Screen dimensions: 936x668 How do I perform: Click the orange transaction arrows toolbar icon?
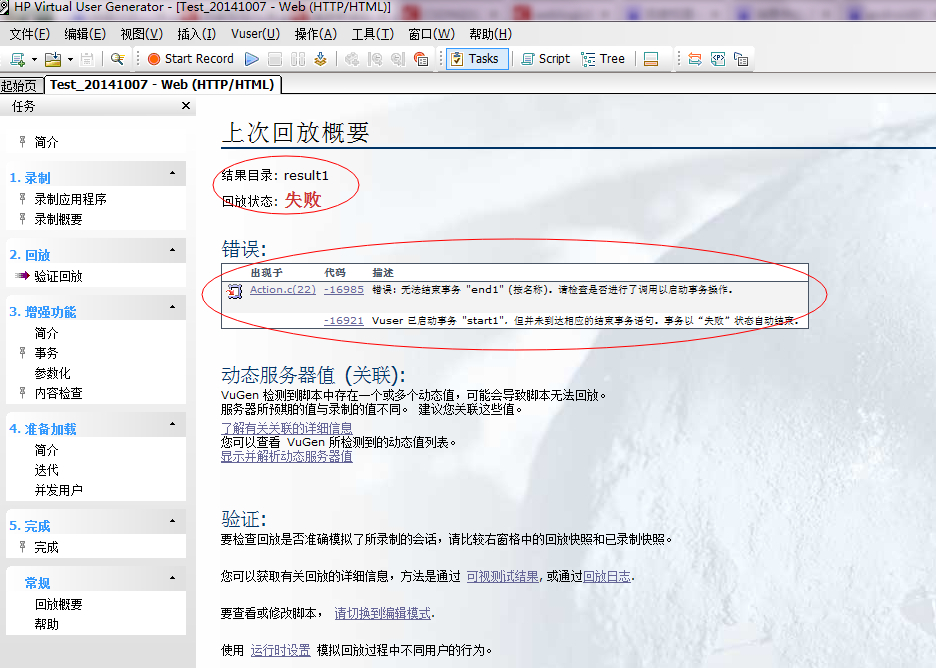(695, 59)
